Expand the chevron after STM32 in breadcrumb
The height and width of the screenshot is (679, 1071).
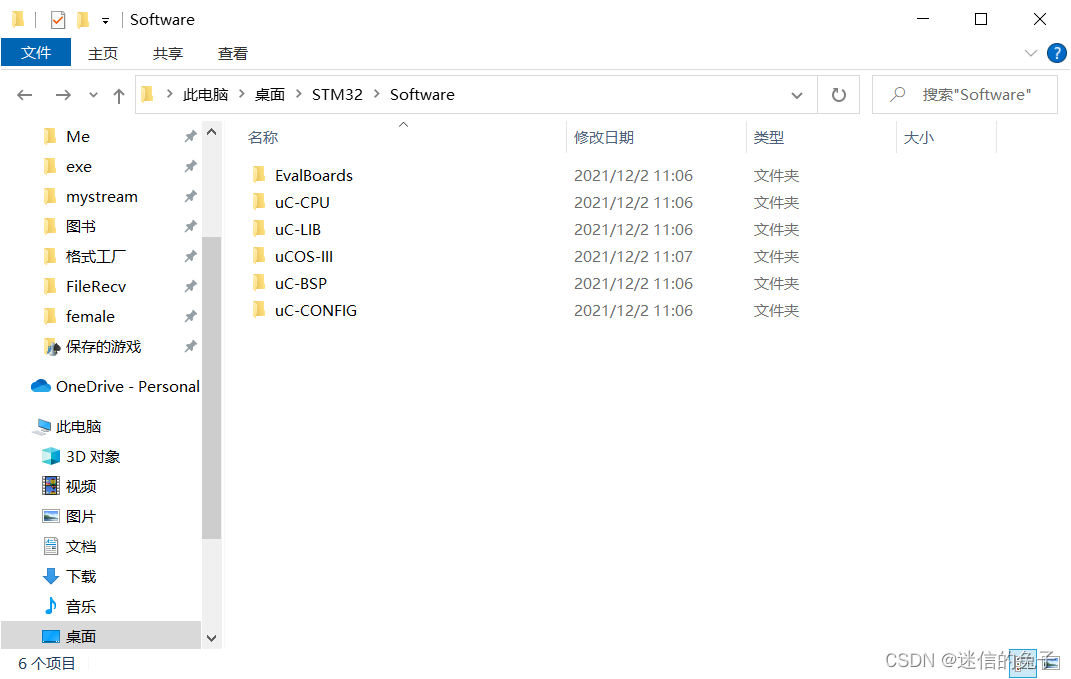[376, 94]
